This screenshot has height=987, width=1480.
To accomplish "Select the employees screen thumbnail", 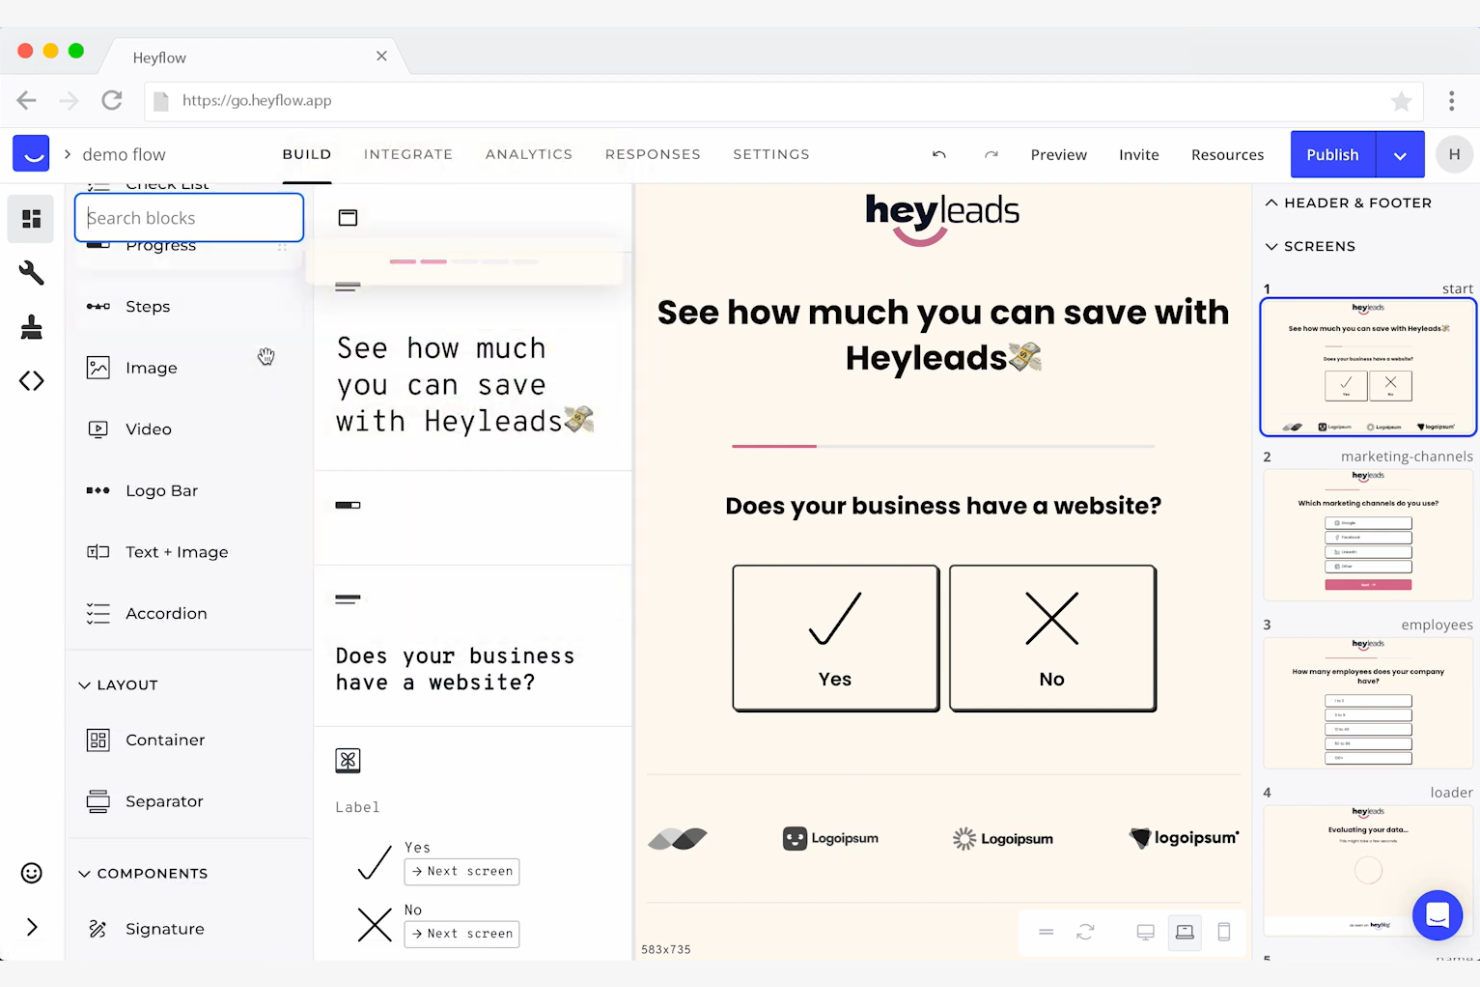I will tap(1368, 702).
